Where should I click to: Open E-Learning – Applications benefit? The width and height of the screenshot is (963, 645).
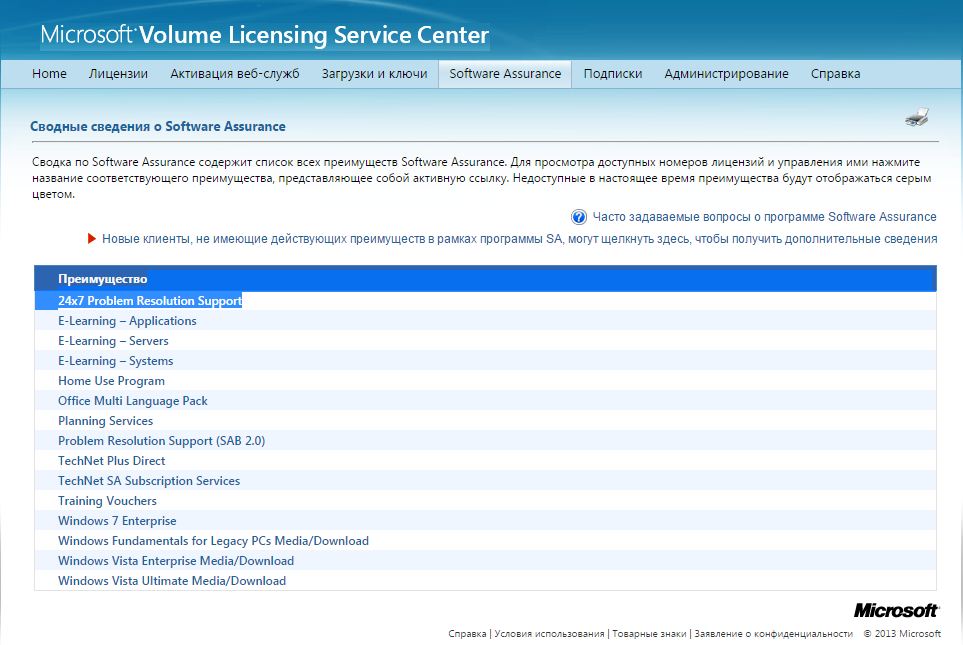[x=127, y=321]
